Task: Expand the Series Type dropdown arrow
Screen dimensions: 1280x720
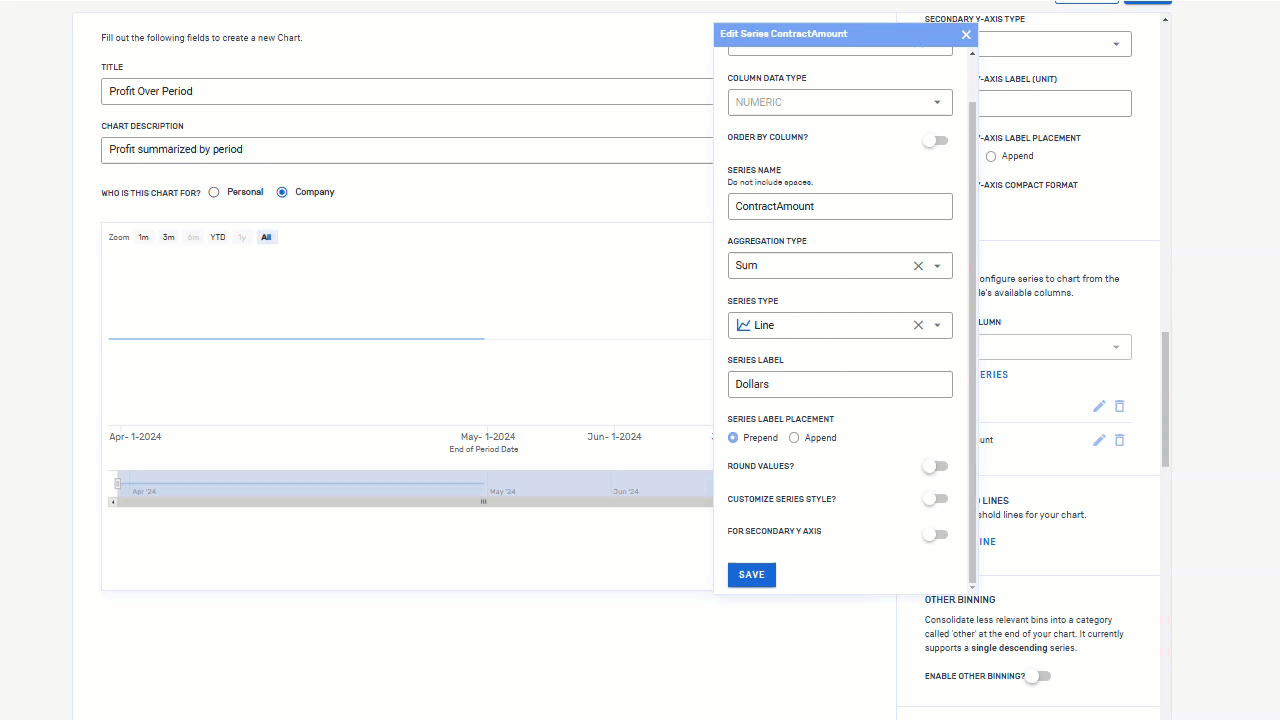Action: pos(937,325)
